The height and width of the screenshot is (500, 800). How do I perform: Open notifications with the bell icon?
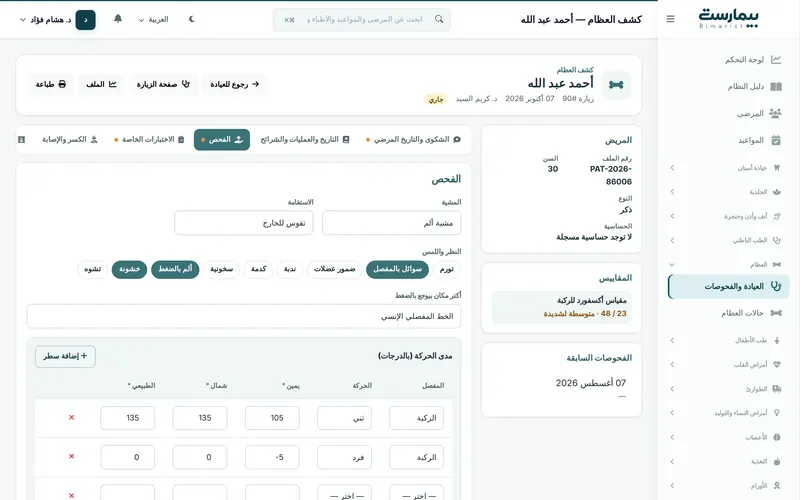coord(118,19)
